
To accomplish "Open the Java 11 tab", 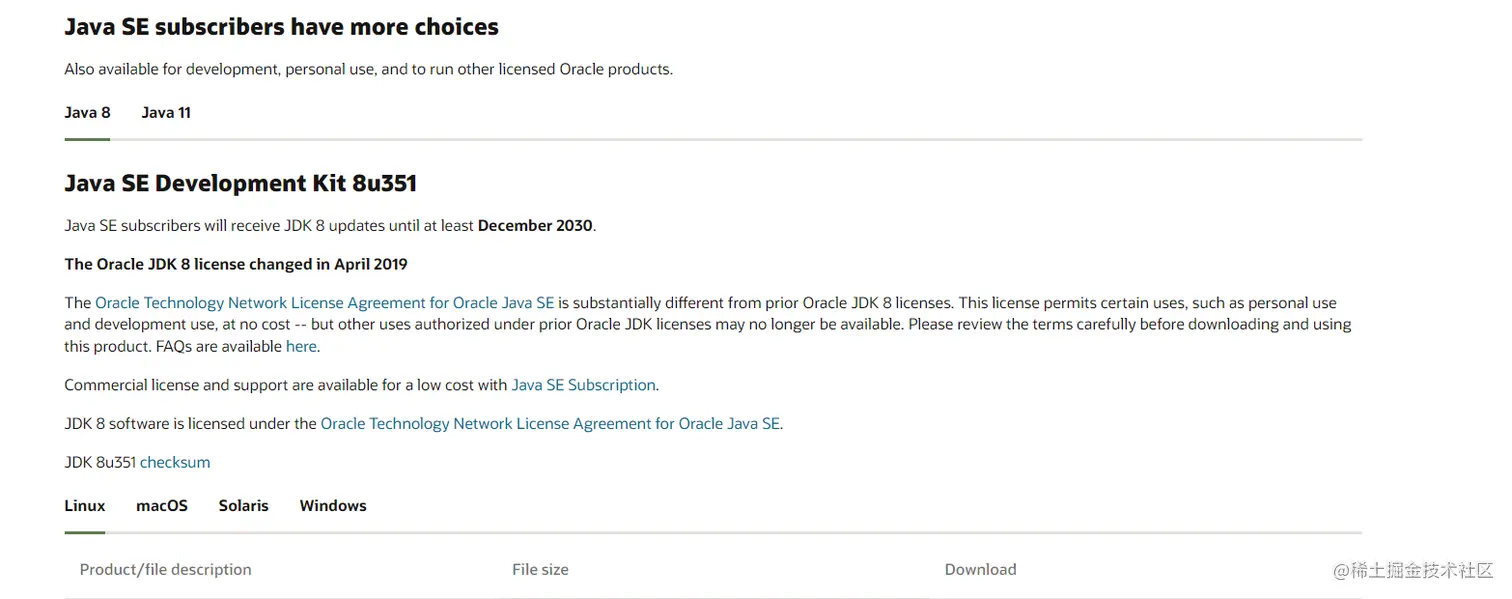I will click(x=166, y=113).
